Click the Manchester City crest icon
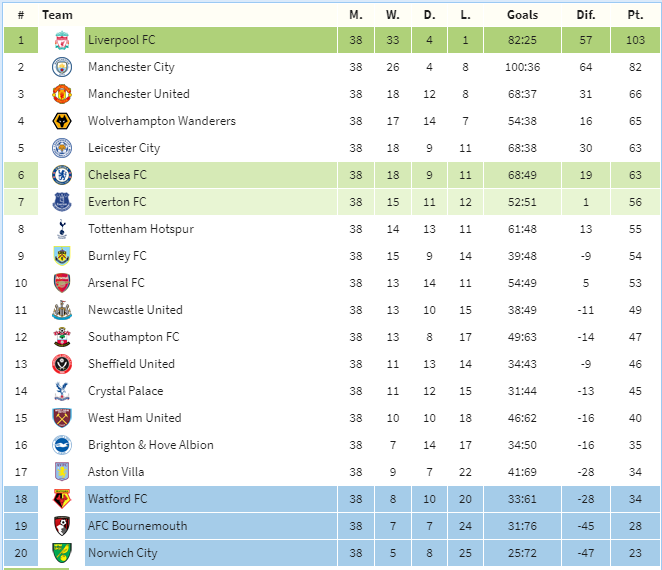Screen dimensions: 662x570 62,67
